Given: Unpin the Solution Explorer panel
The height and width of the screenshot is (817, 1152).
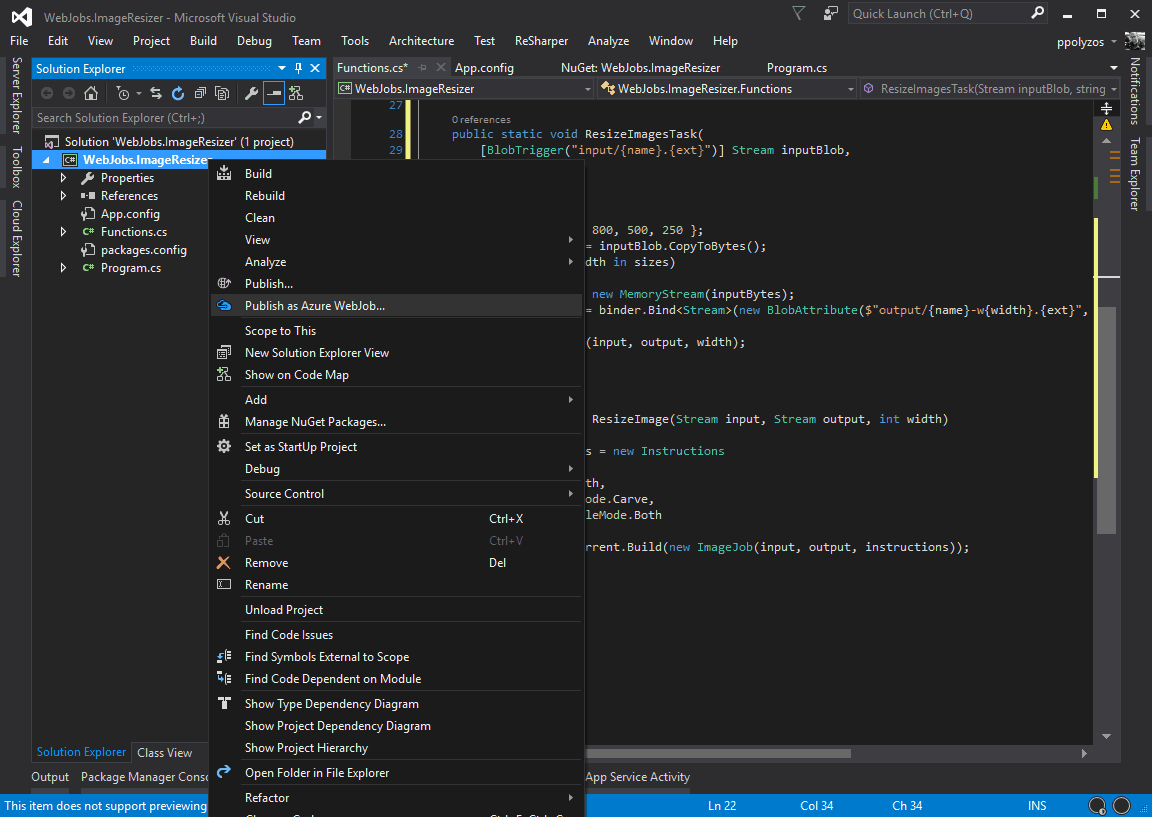Looking at the screenshot, I should [x=299, y=68].
